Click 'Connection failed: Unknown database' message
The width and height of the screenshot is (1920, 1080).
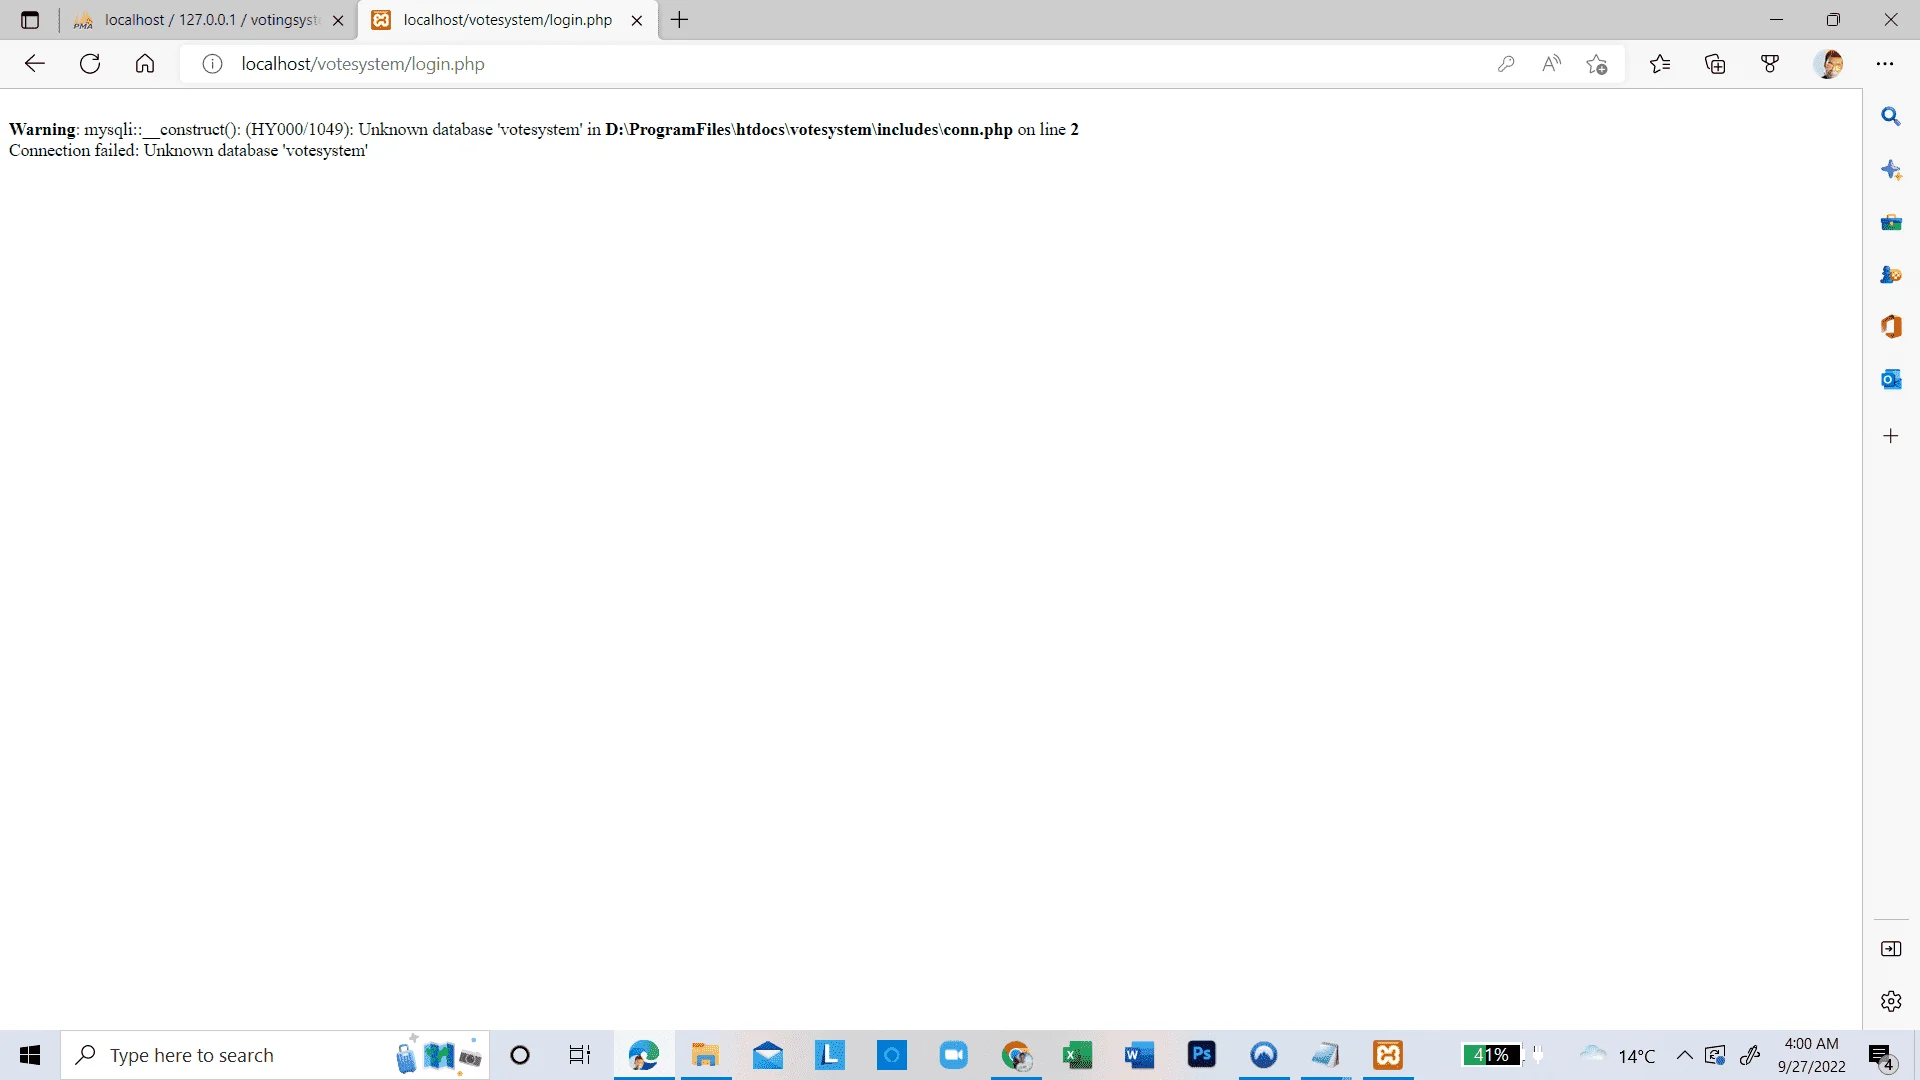[188, 151]
